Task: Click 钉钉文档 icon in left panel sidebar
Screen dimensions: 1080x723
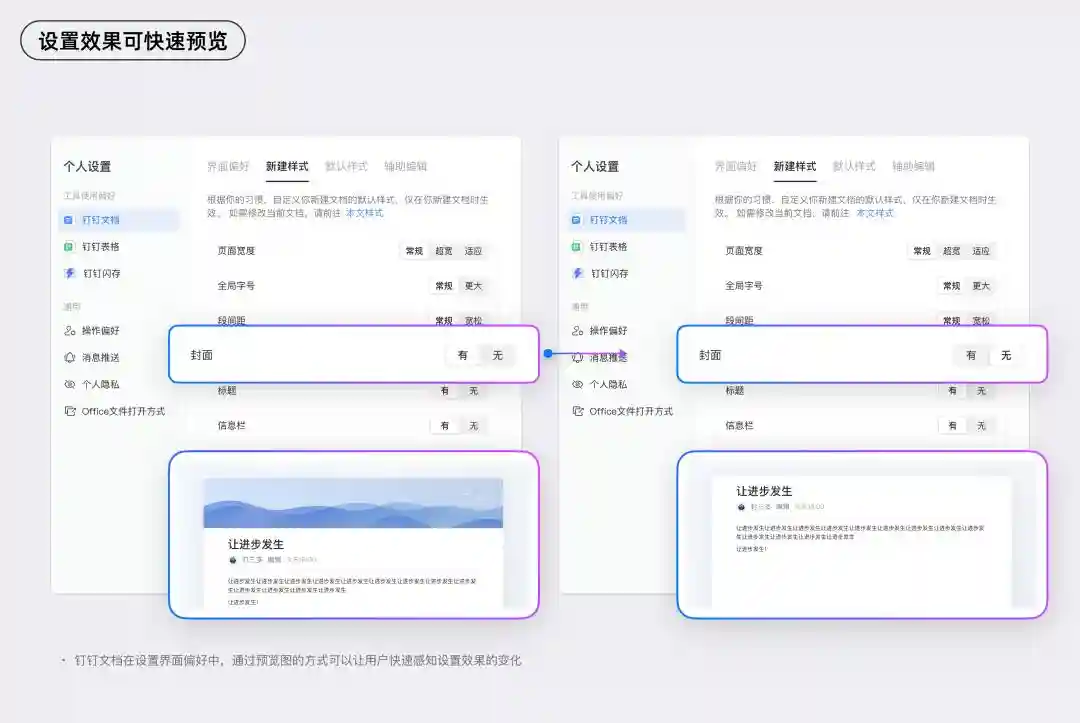Action: tap(69, 220)
